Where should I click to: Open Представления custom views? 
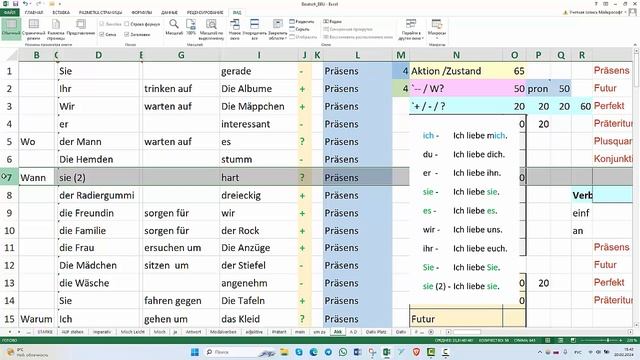pos(81,27)
